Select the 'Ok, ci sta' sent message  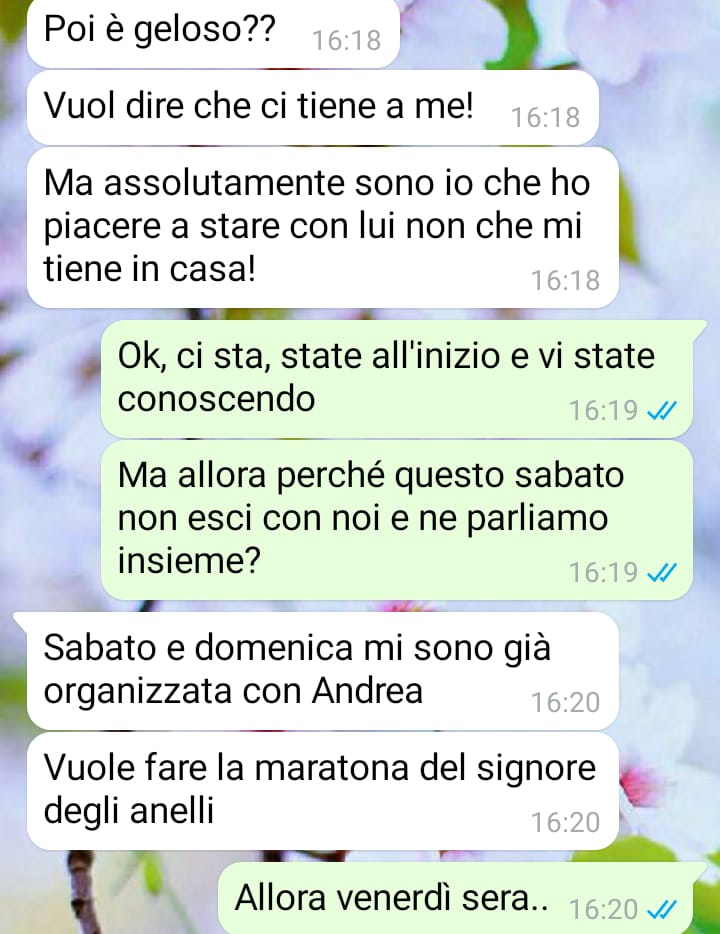click(397, 379)
